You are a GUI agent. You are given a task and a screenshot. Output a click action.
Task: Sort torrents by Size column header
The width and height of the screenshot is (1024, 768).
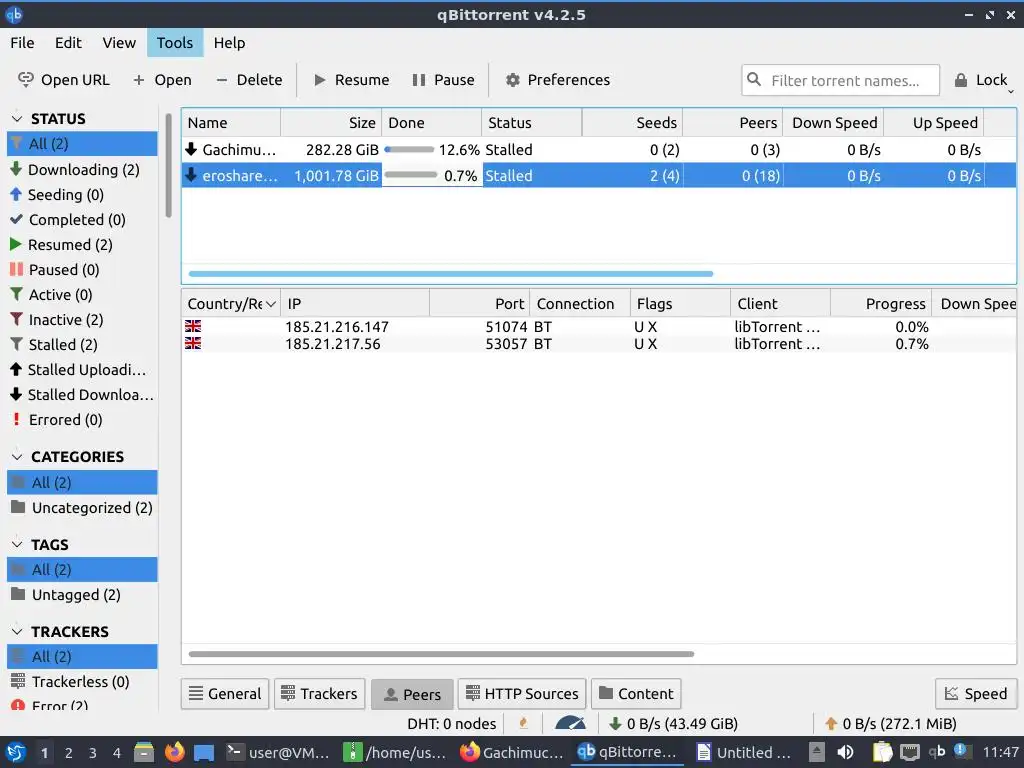click(x=332, y=123)
